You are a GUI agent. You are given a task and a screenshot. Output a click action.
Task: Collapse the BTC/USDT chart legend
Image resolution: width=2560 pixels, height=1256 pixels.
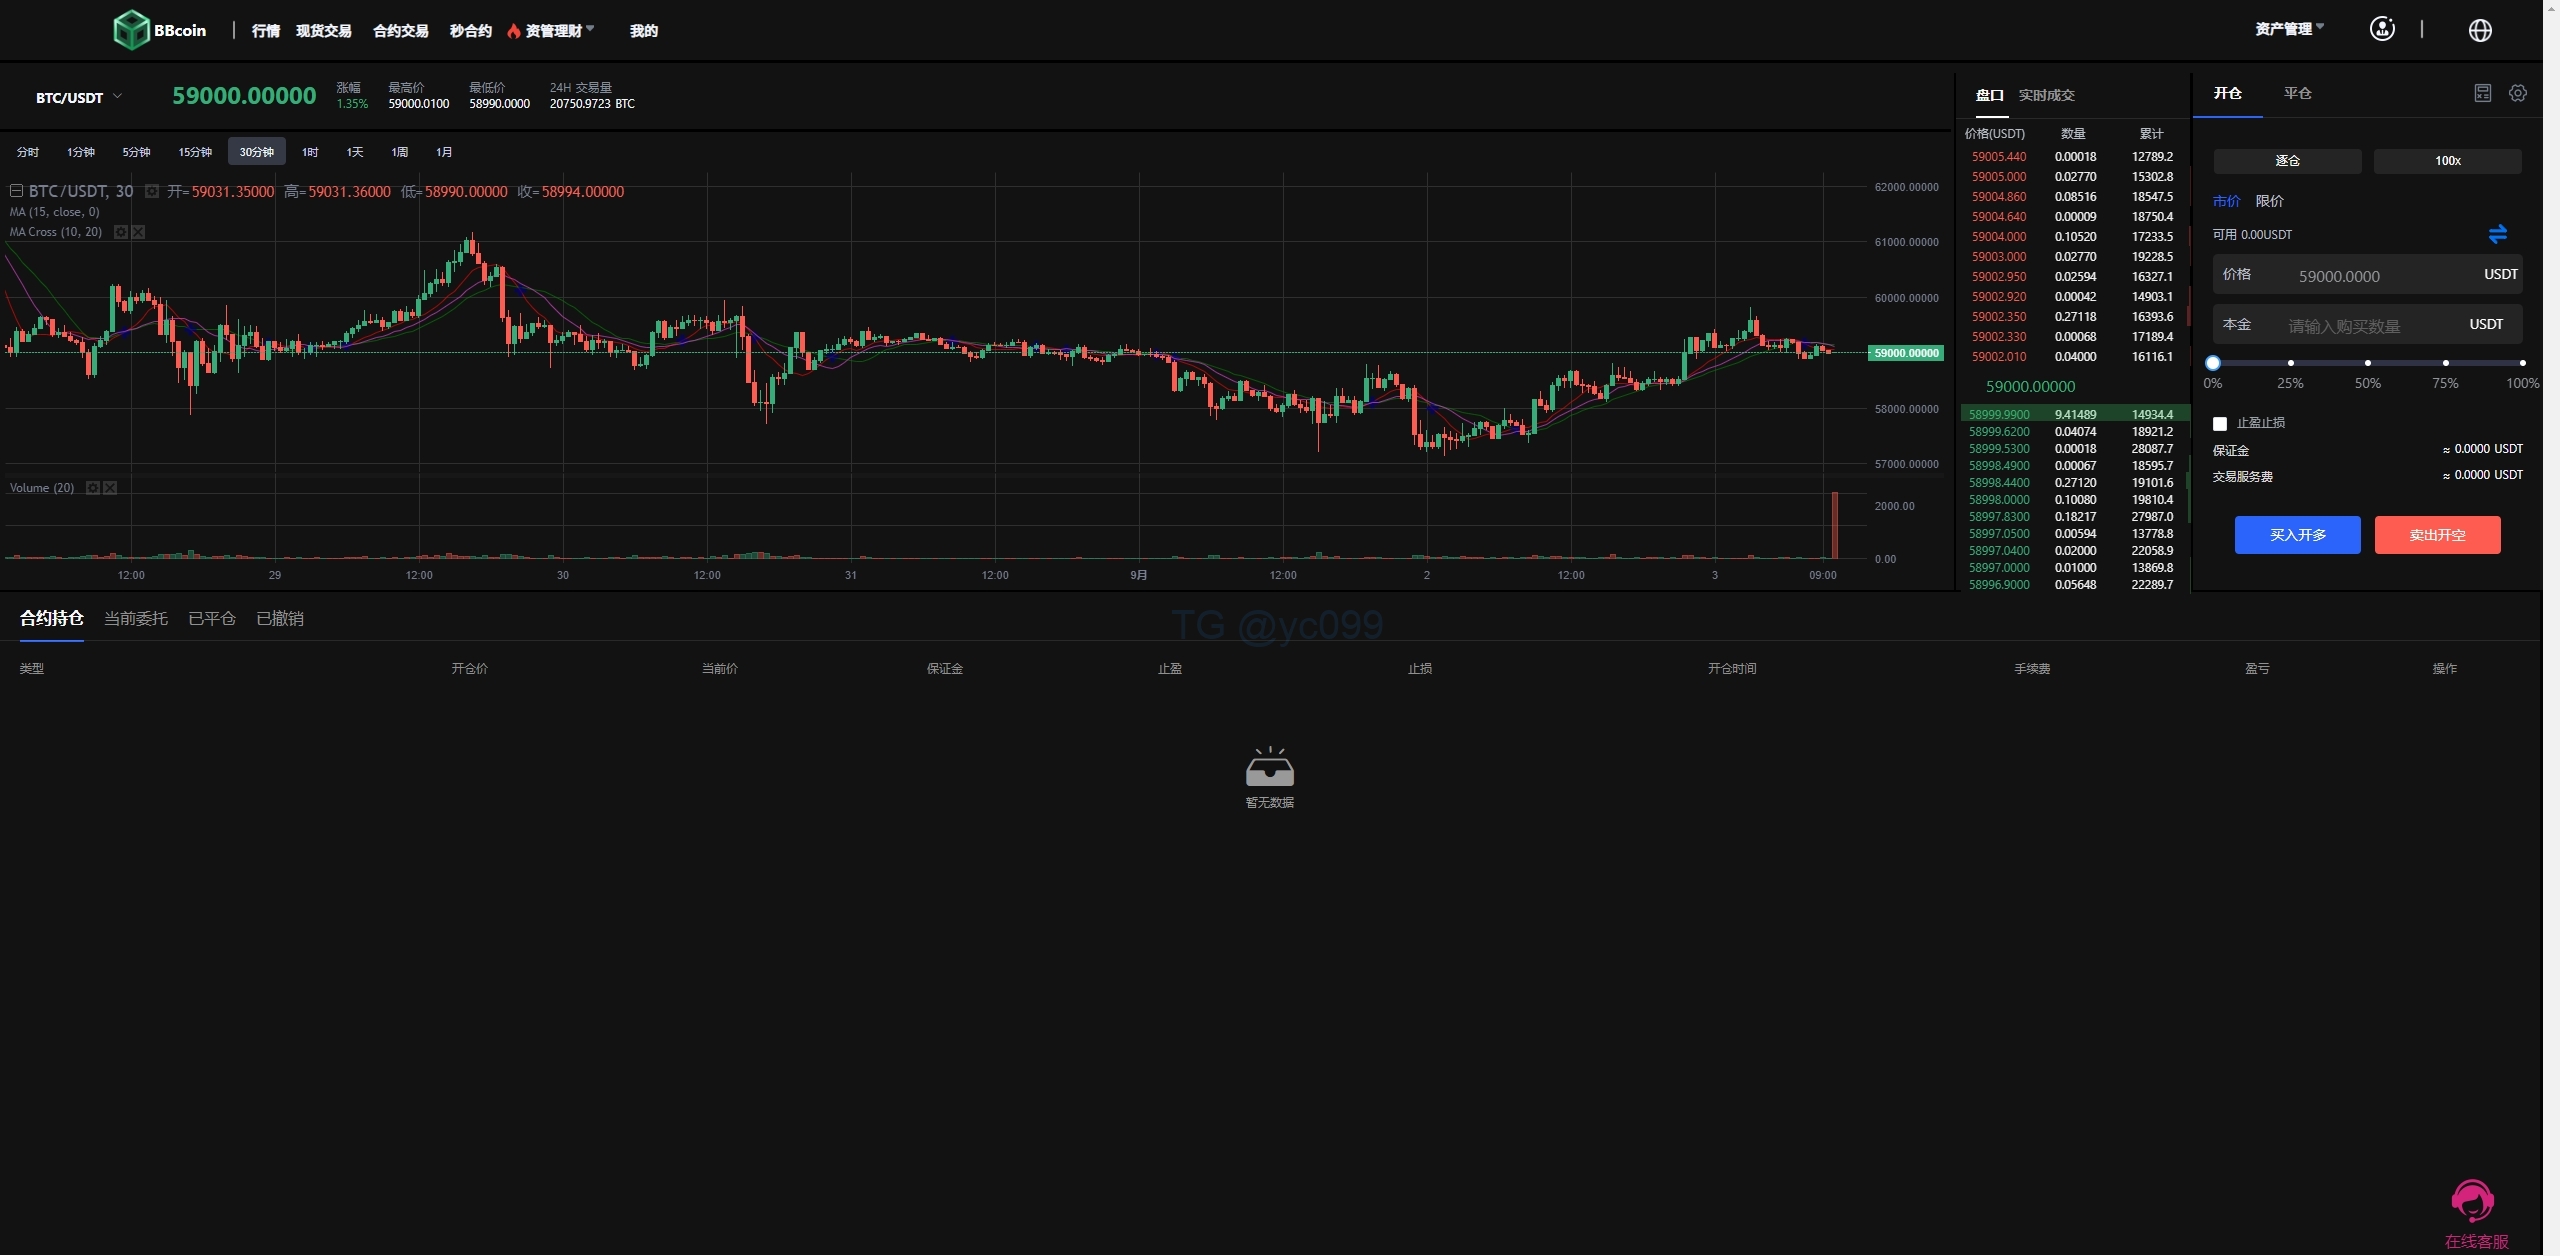tap(16, 191)
